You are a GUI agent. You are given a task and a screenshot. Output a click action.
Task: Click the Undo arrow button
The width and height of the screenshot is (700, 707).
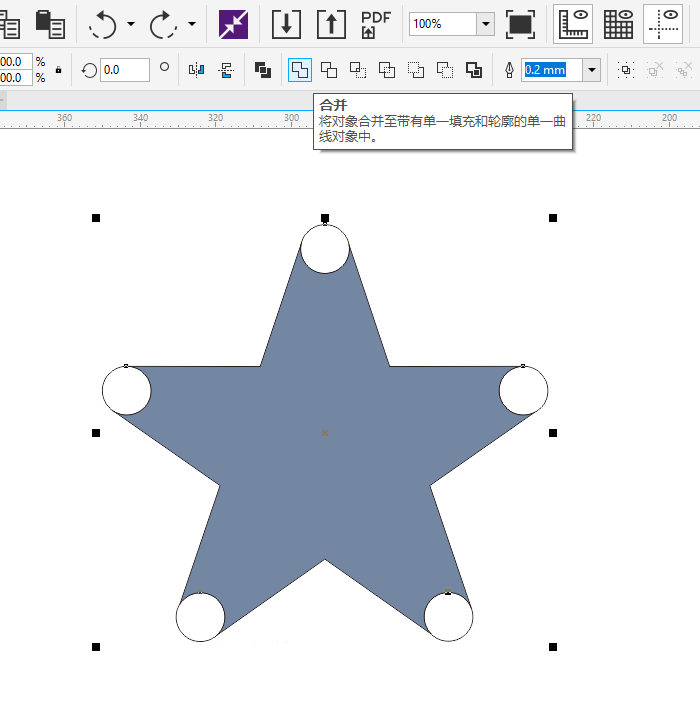coord(103,23)
